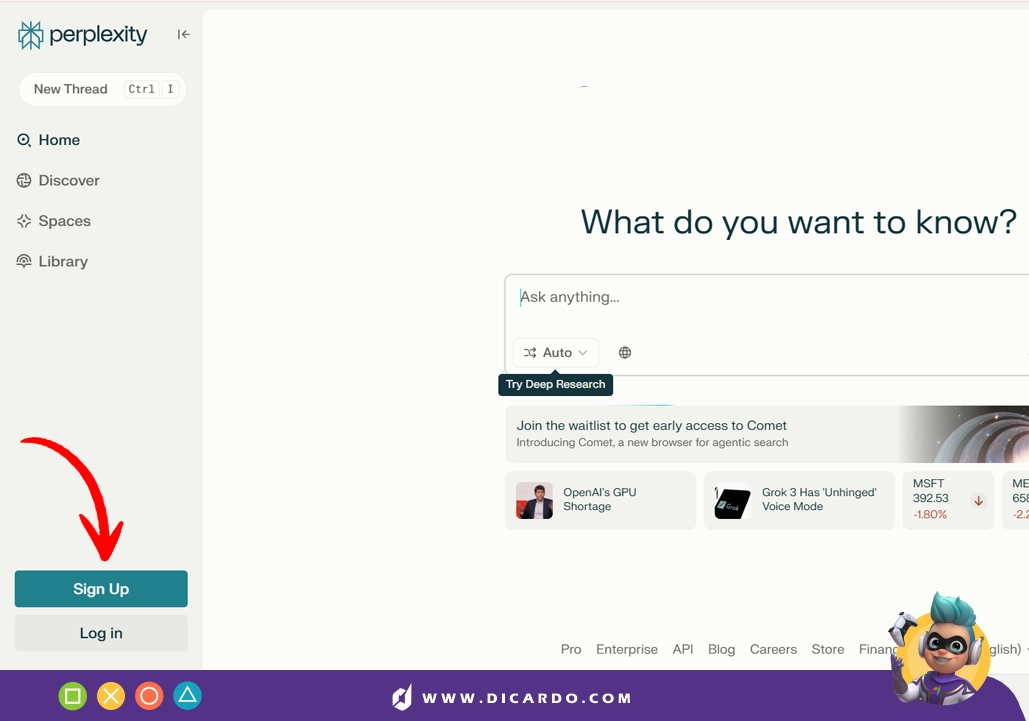The width and height of the screenshot is (1029, 721).
Task: Open OpenAI's GPU Shortage story
Action: click(600, 500)
